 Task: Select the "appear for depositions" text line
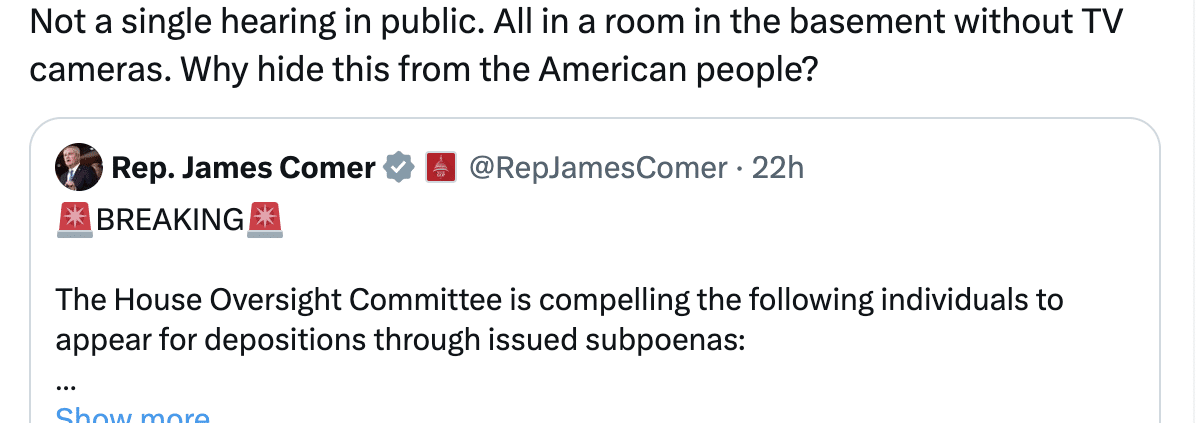point(401,340)
